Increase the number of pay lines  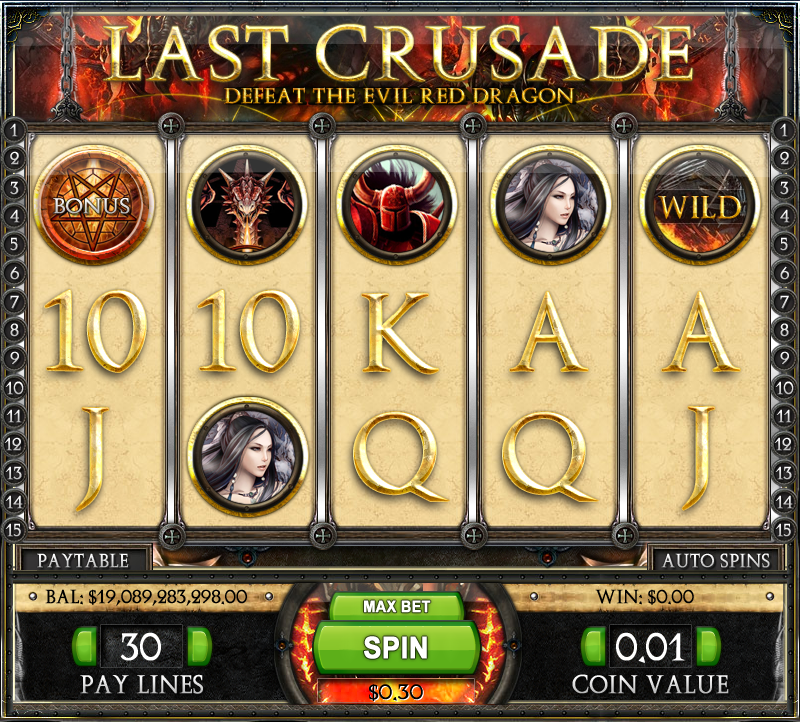pos(200,646)
